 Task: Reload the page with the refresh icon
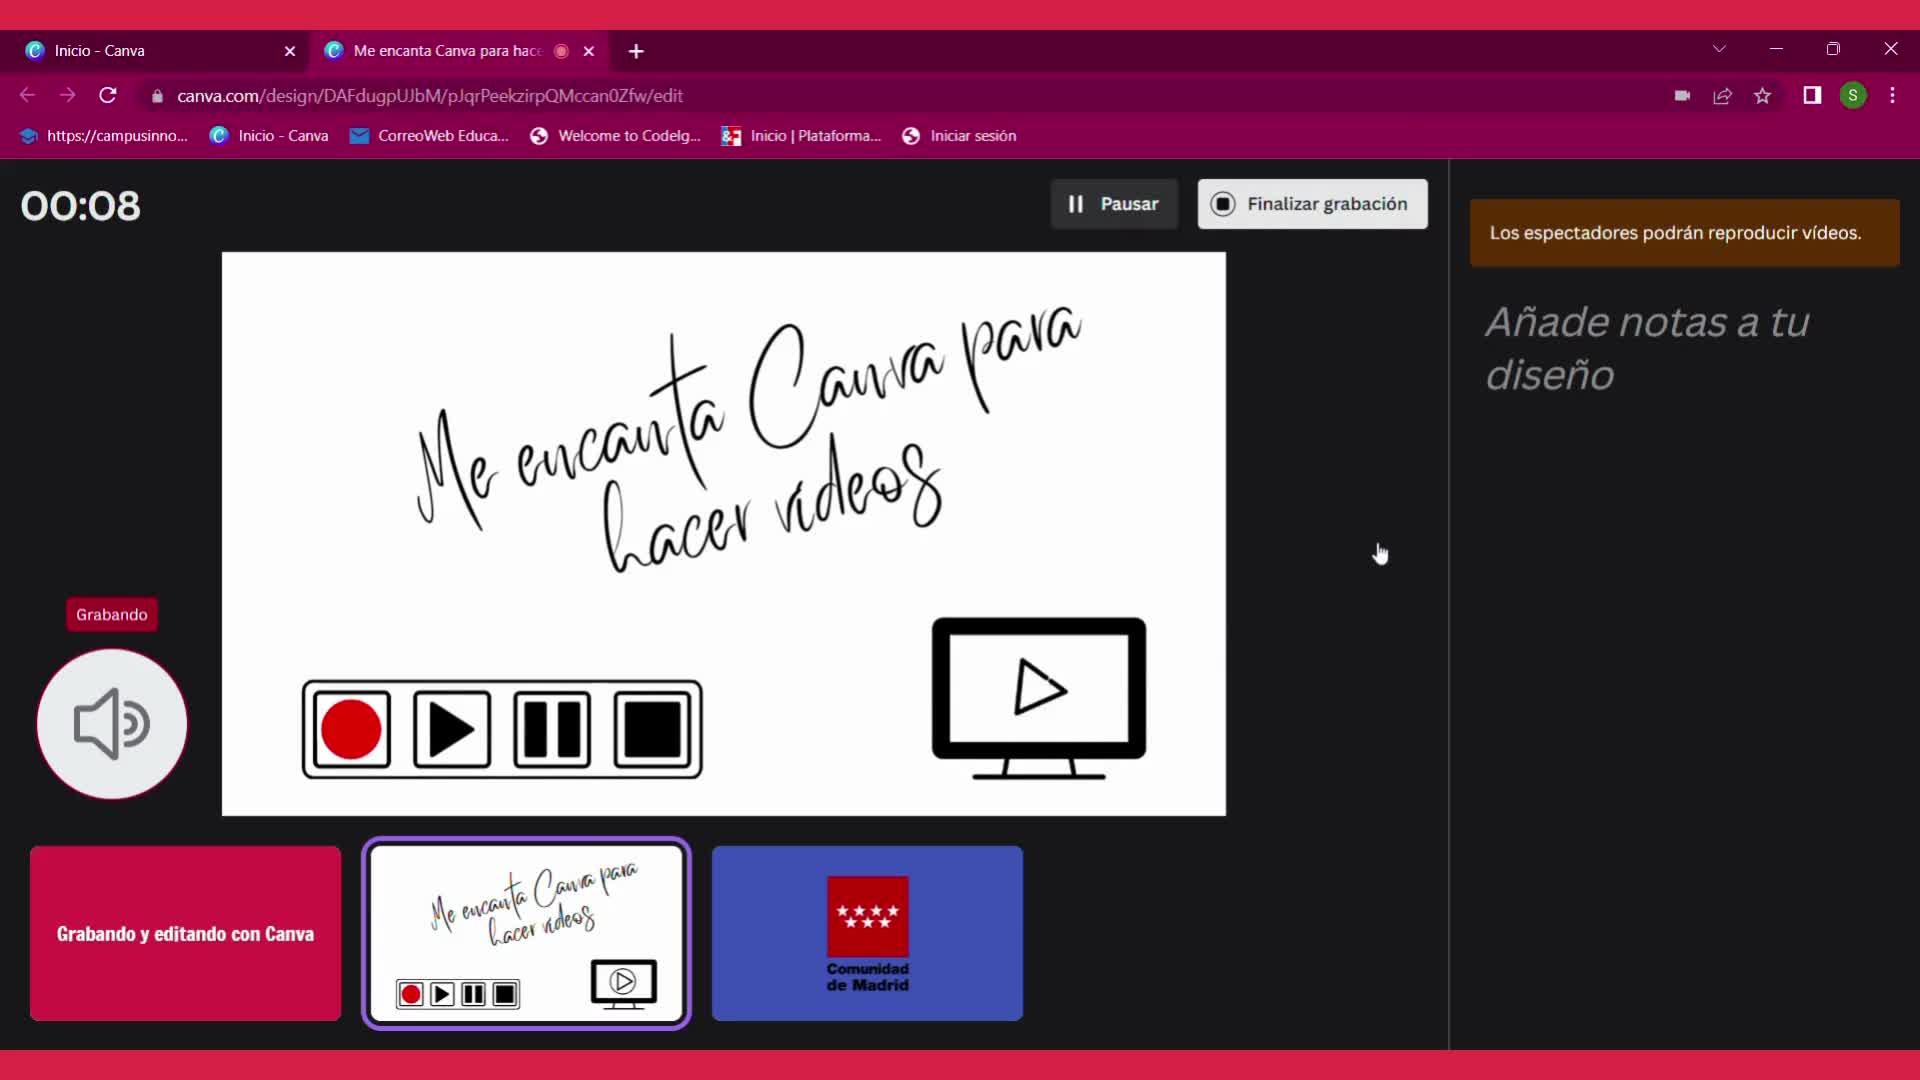108,96
